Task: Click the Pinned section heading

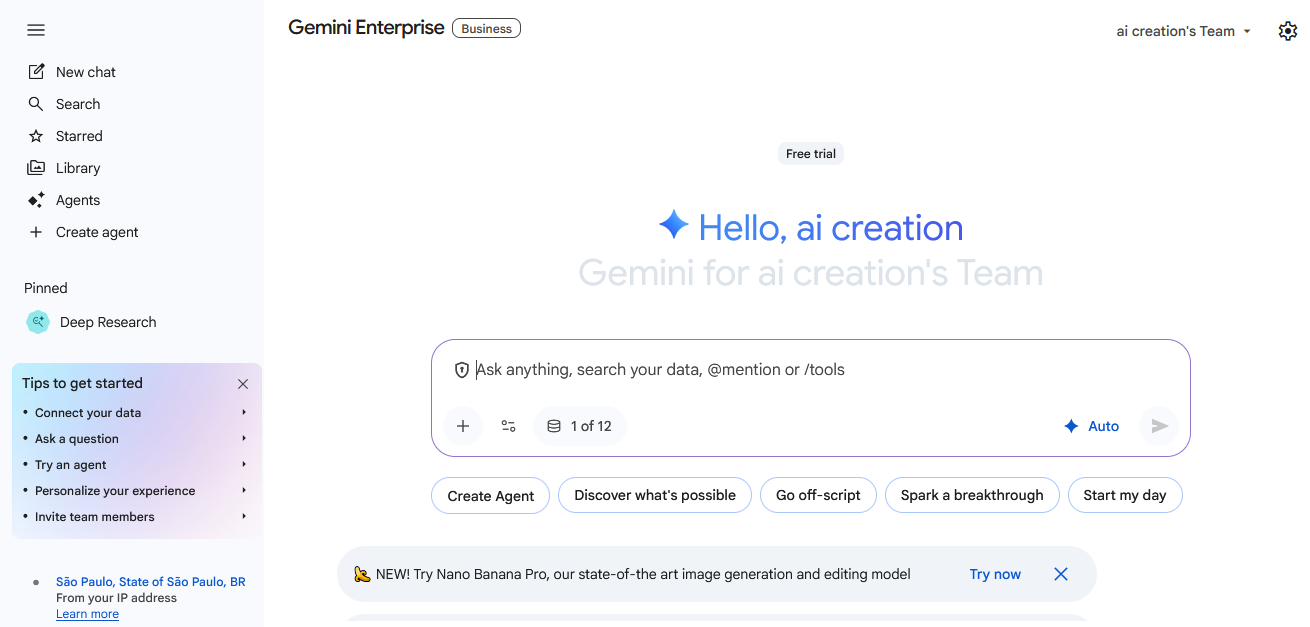Action: click(x=46, y=288)
